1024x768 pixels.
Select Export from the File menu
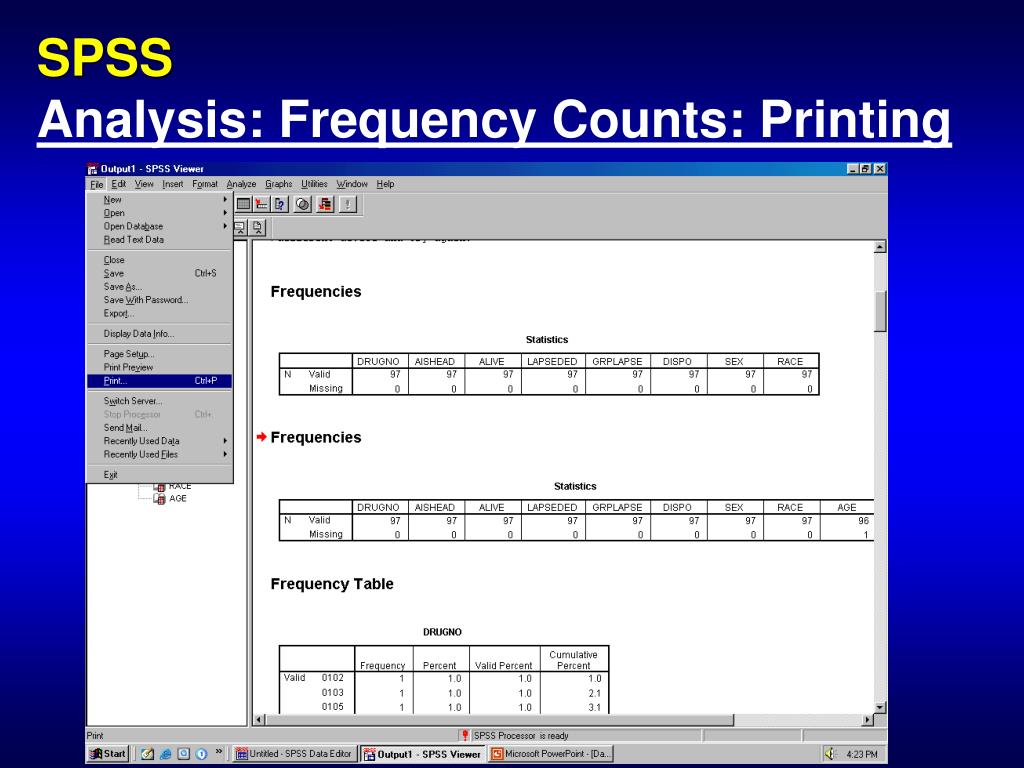click(x=160, y=313)
